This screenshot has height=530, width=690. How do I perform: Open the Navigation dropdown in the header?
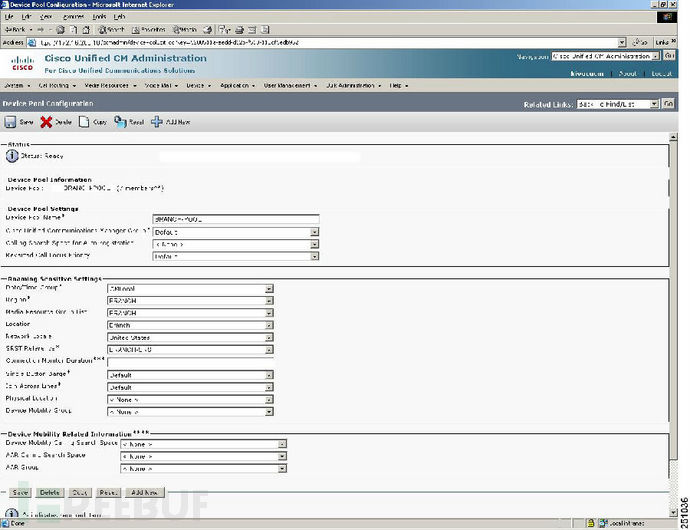pos(606,56)
